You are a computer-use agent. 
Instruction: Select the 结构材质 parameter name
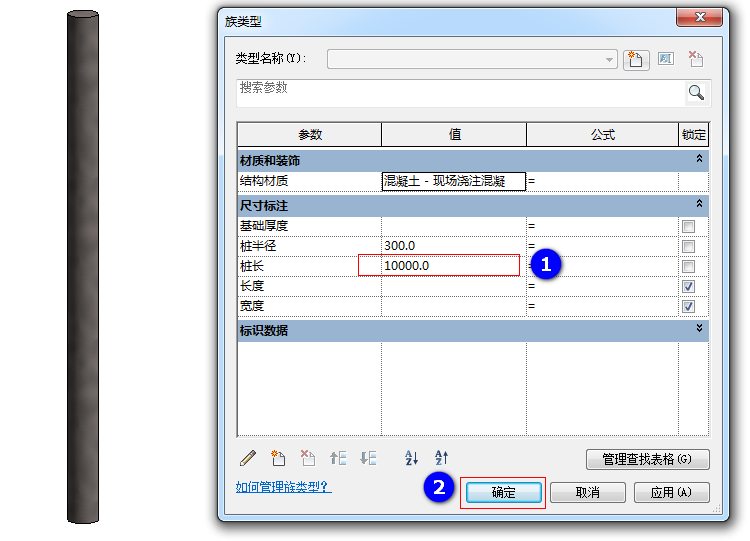(264, 181)
